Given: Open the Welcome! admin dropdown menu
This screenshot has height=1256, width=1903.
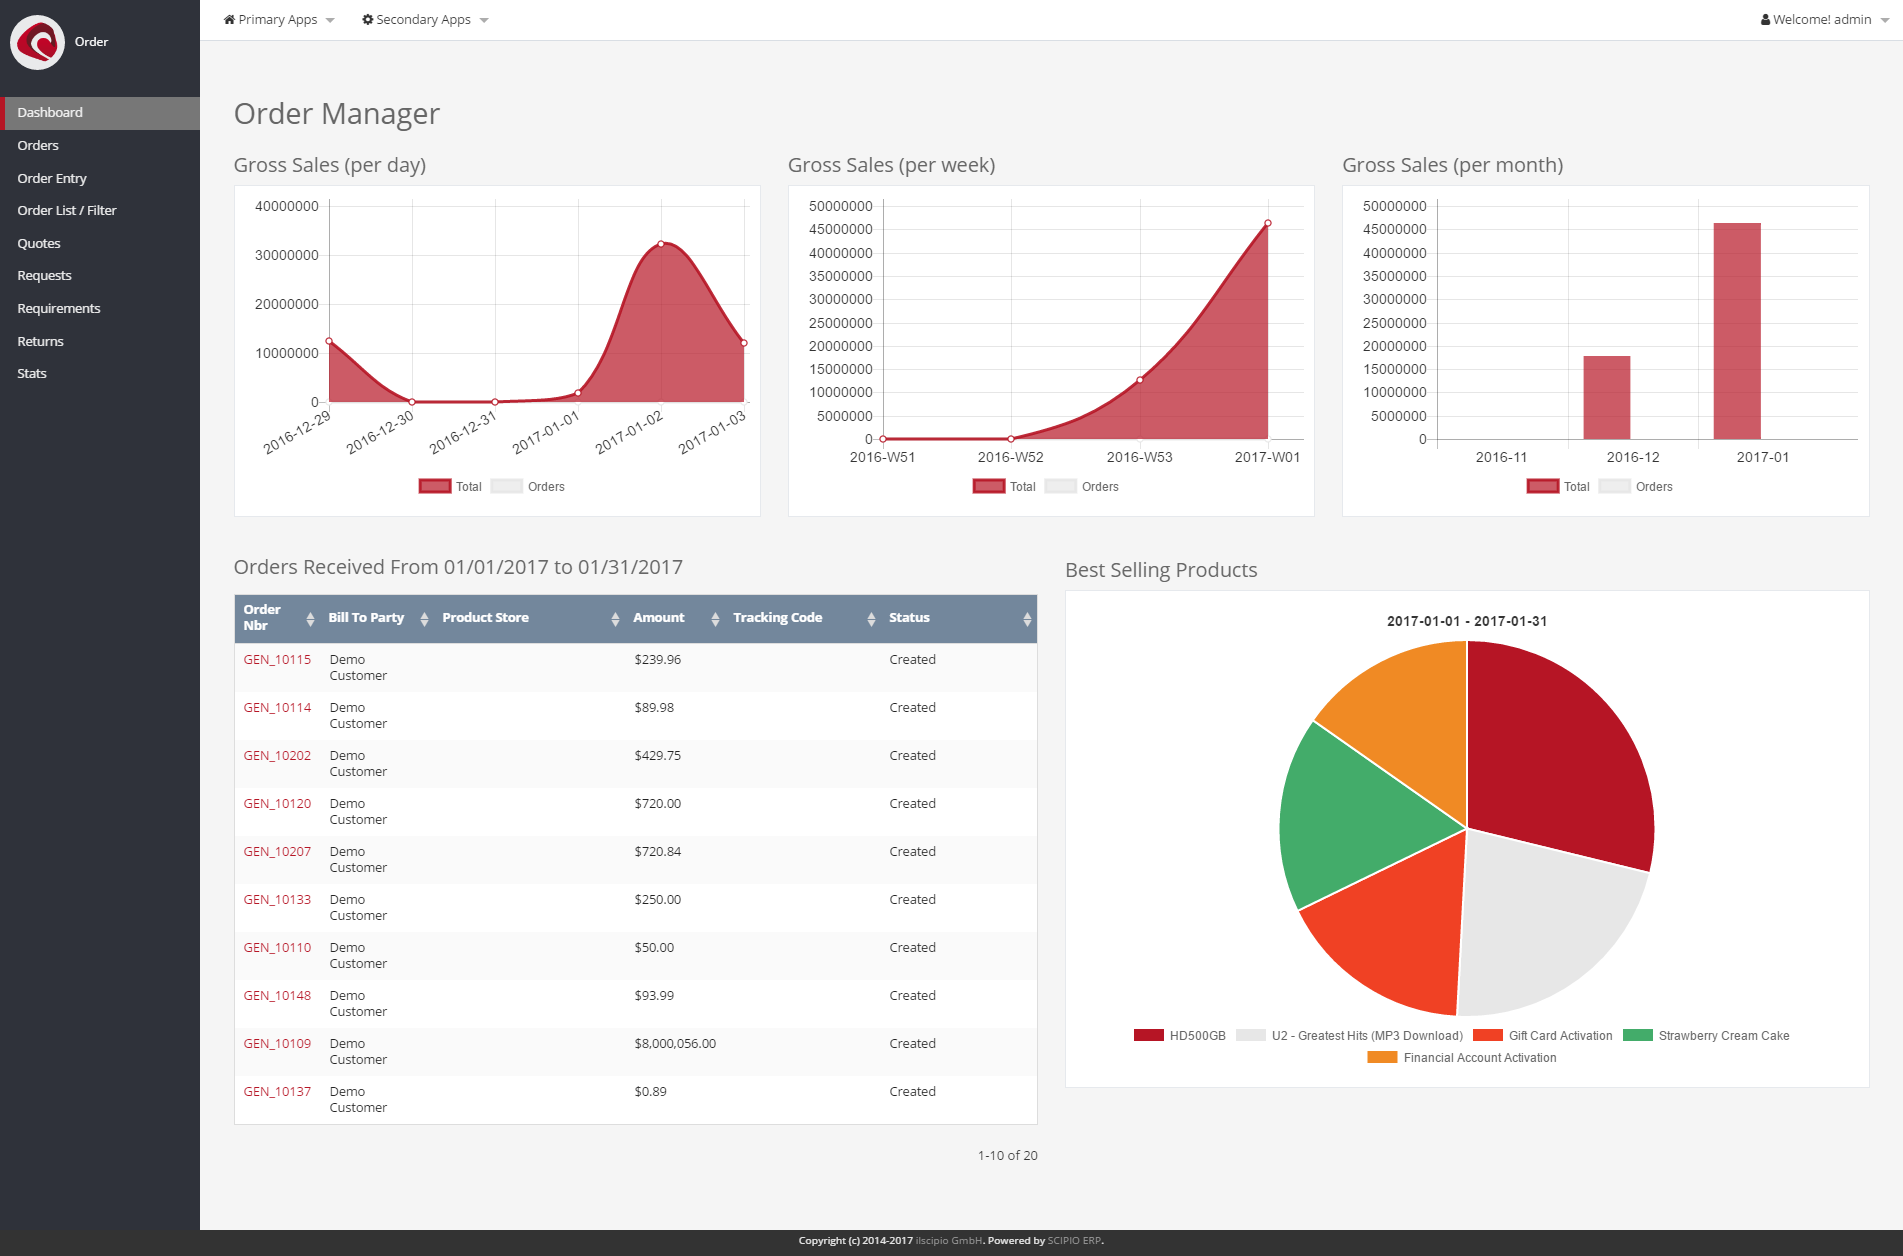Looking at the screenshot, I should [x=1822, y=19].
